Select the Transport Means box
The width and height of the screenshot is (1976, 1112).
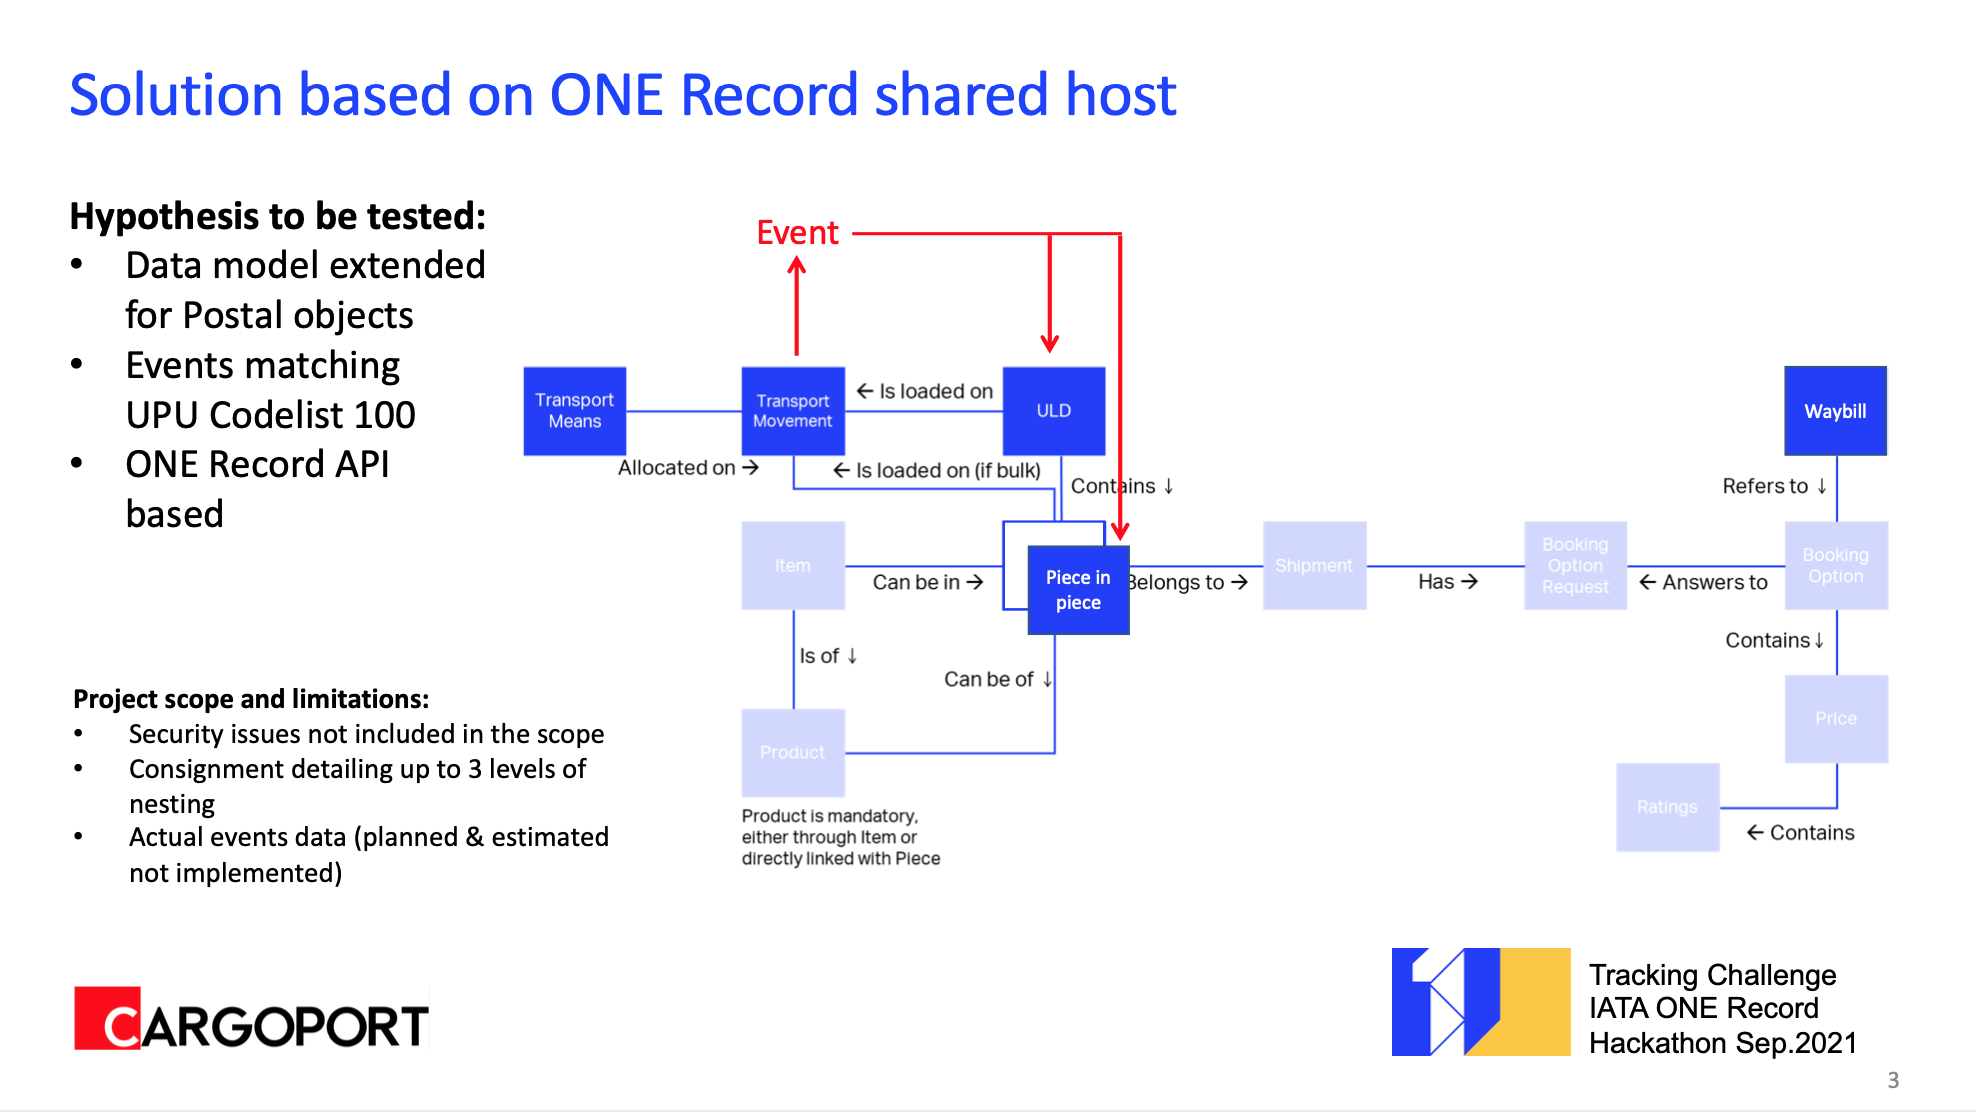[574, 411]
